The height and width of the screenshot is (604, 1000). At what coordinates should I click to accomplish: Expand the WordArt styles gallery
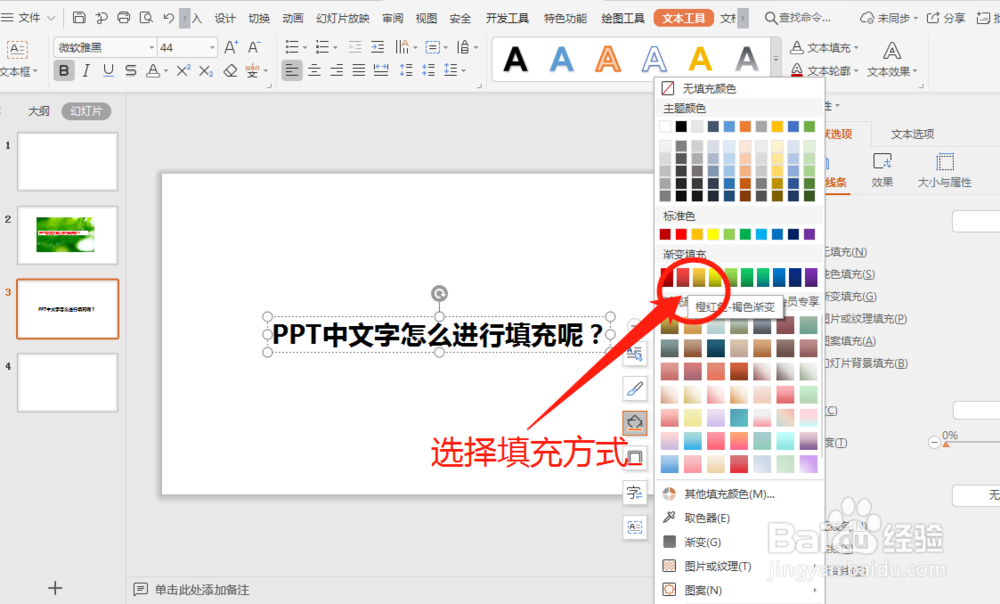point(776,59)
